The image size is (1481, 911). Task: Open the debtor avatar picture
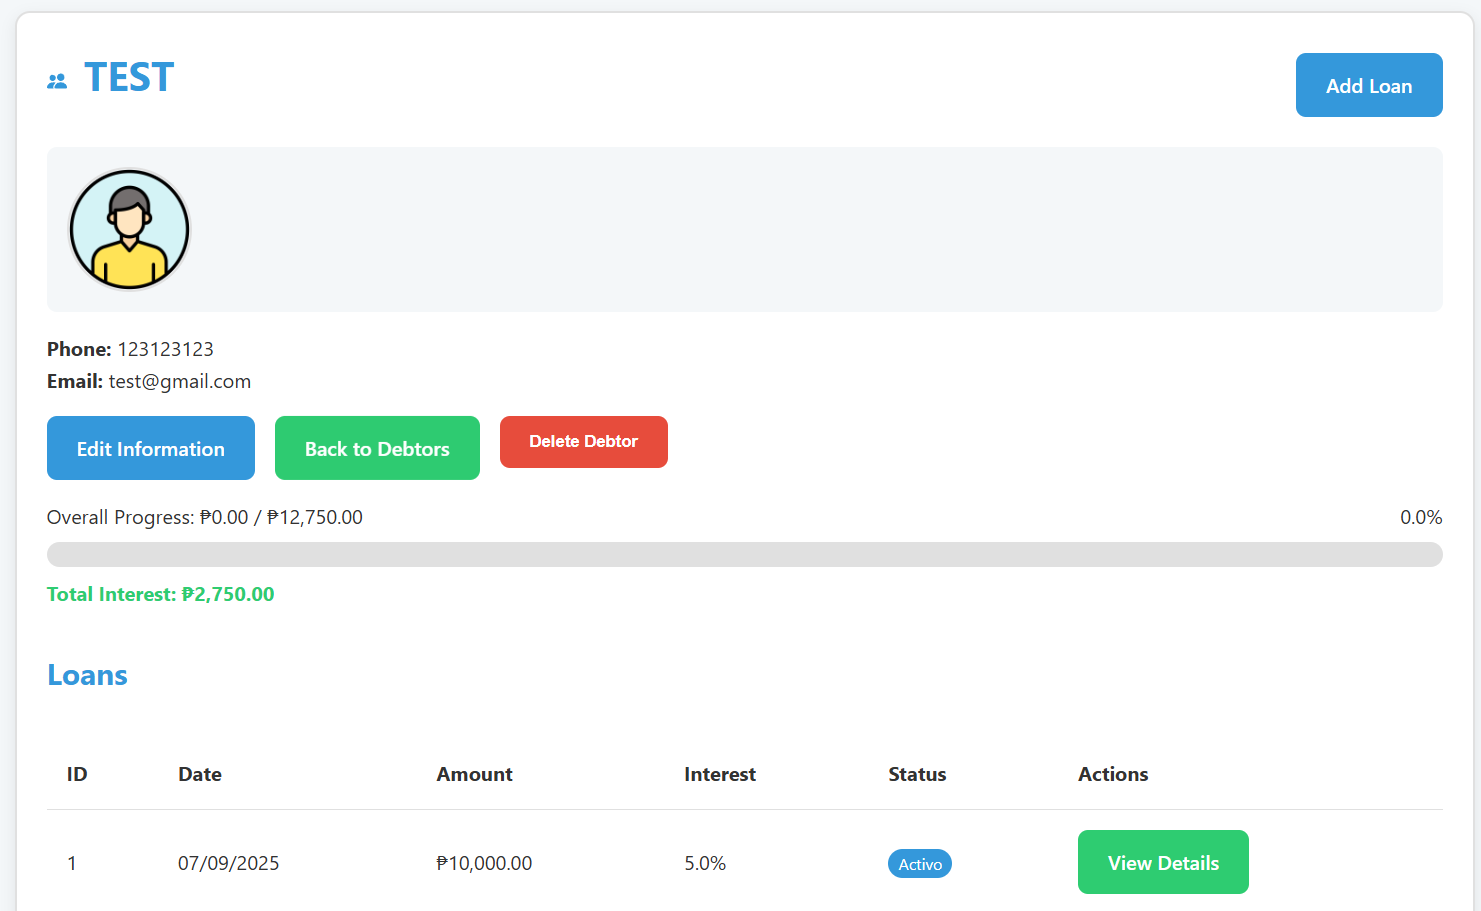129,229
